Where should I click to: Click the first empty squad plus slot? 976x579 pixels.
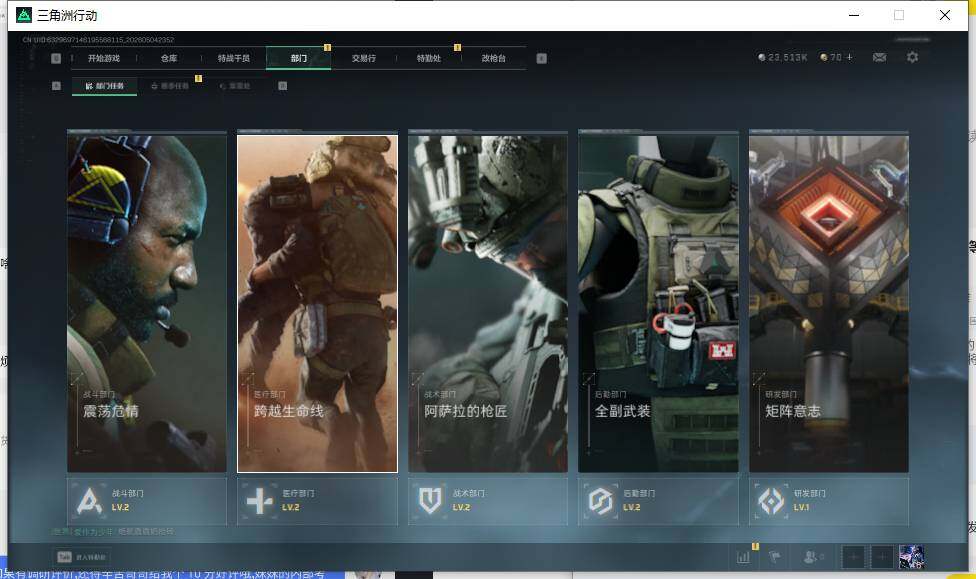tap(854, 557)
